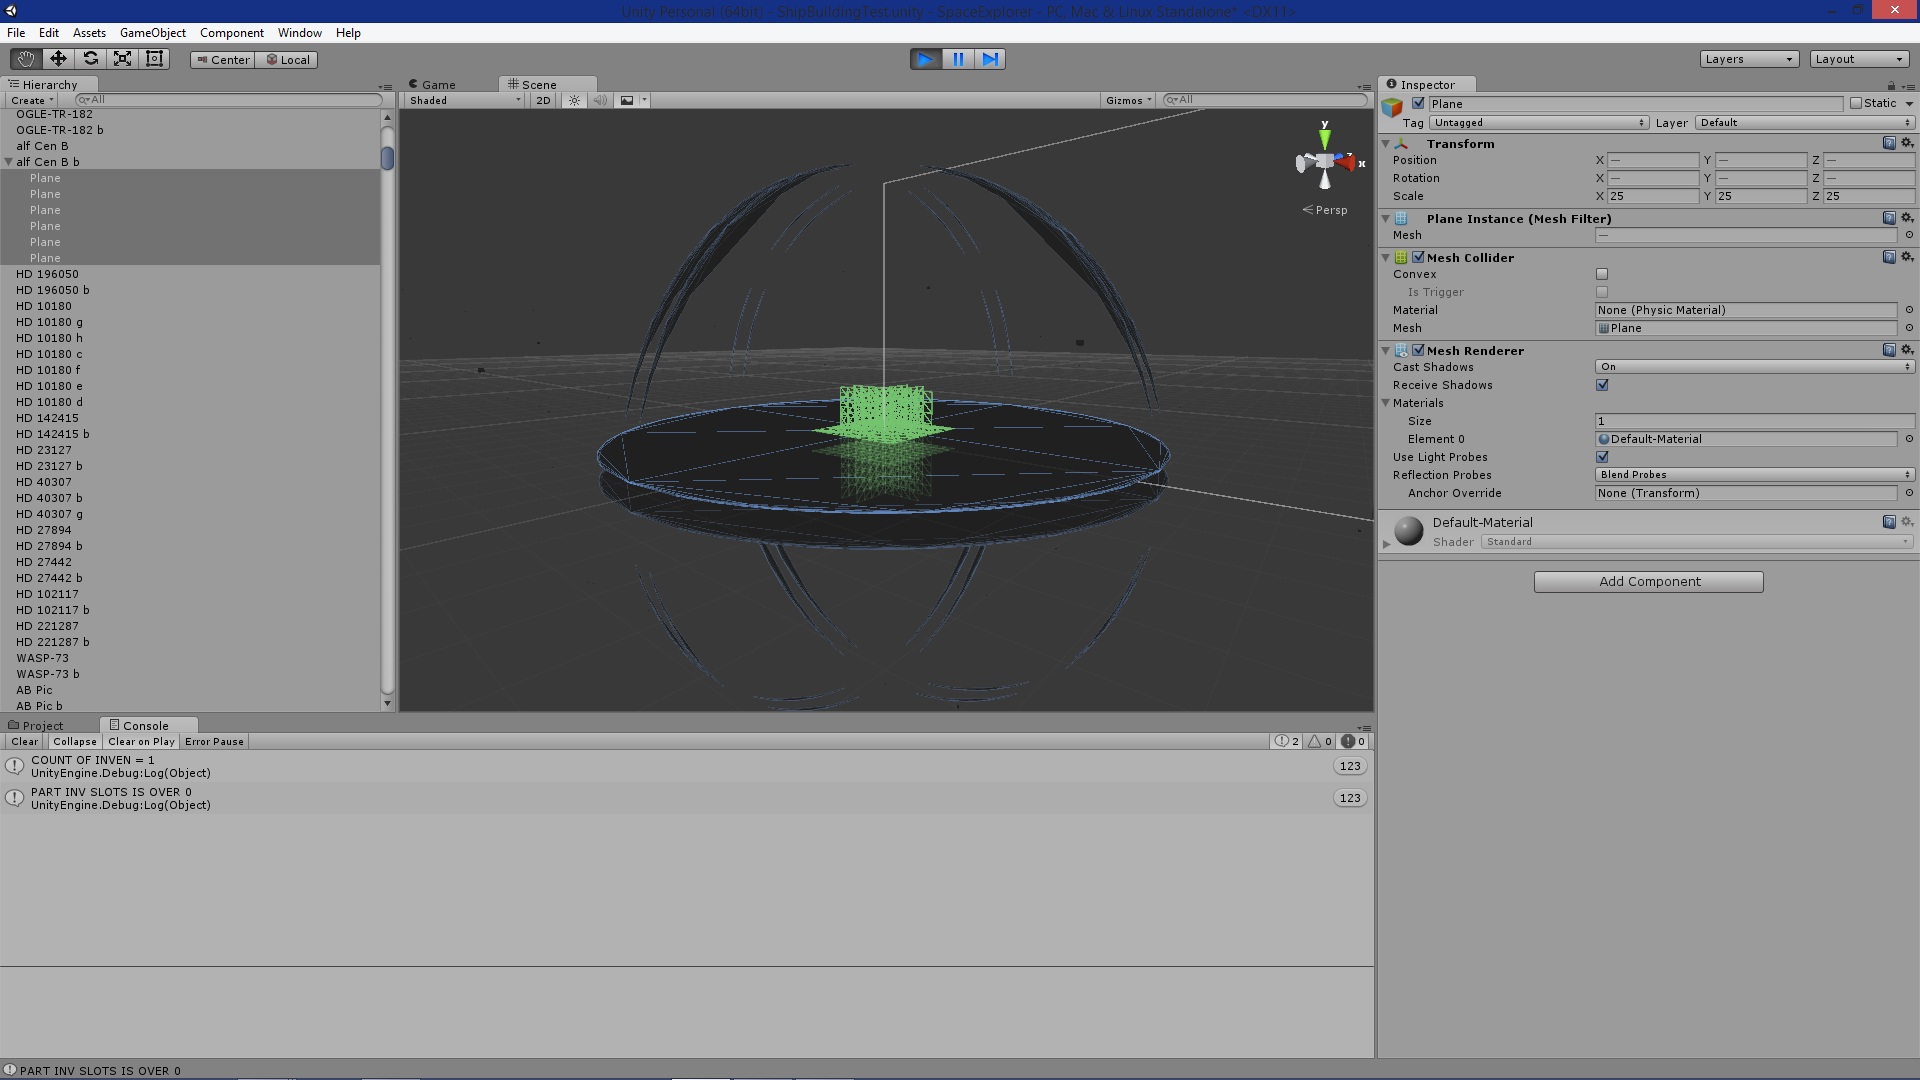Open the Layout dropdown

pyautogui.click(x=1859, y=59)
